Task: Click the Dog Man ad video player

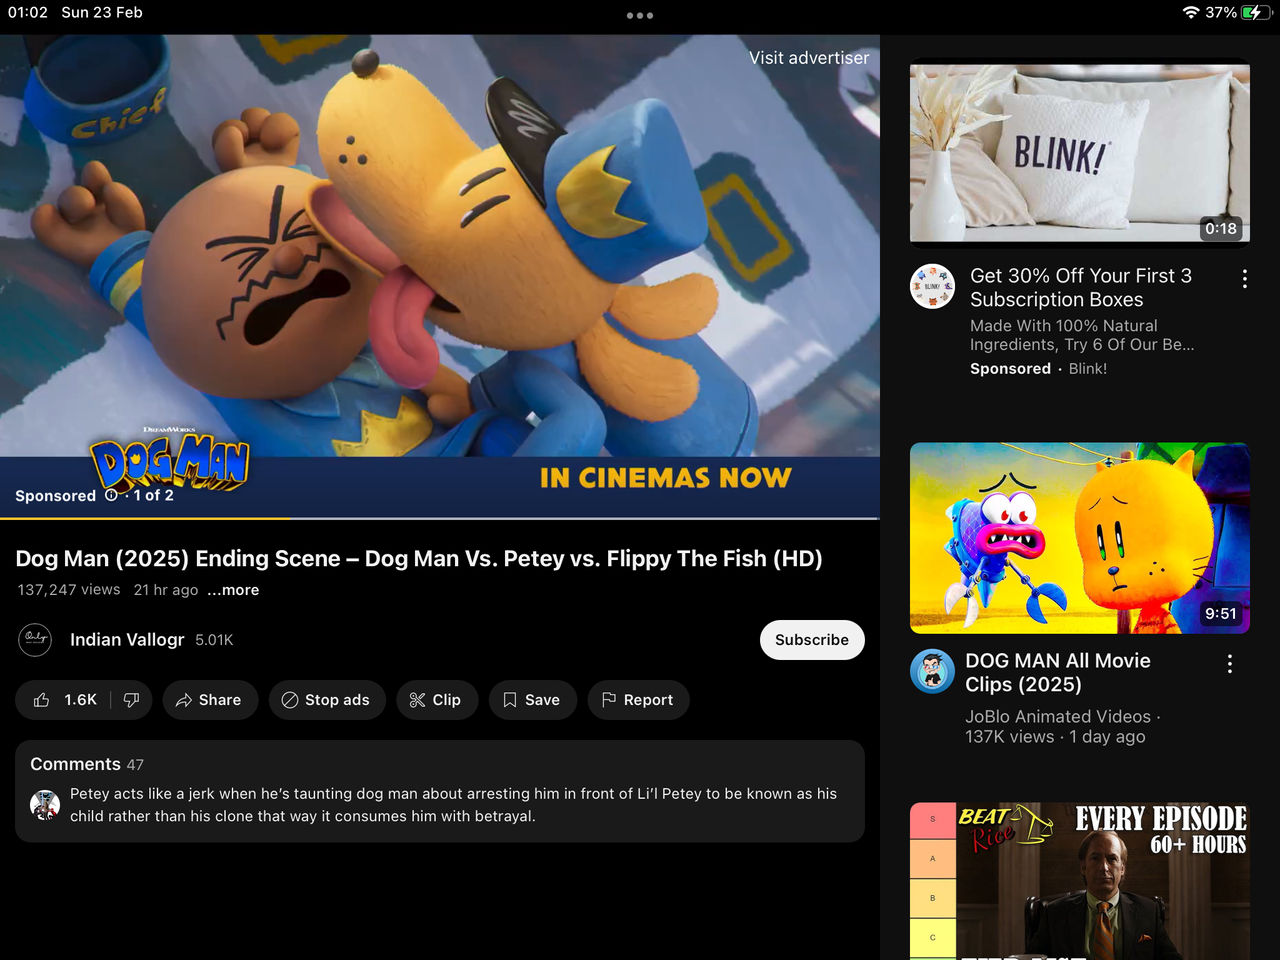Action: (x=440, y=277)
